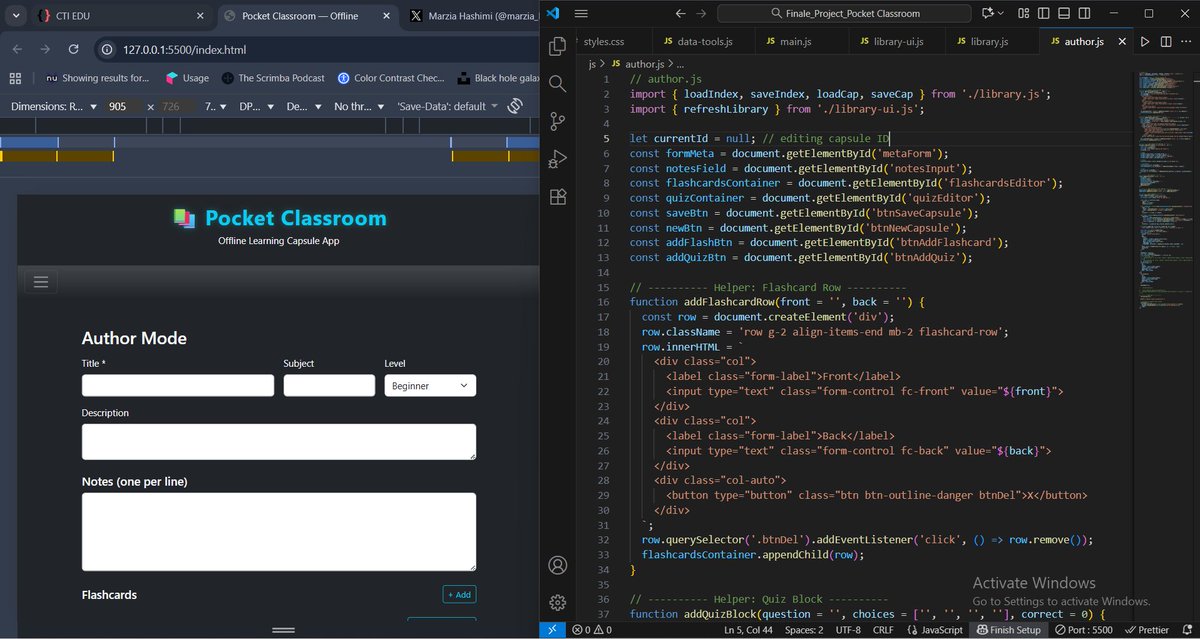Click the remote window status bar icon
Screen dimensions: 1200x639
pos(552,630)
